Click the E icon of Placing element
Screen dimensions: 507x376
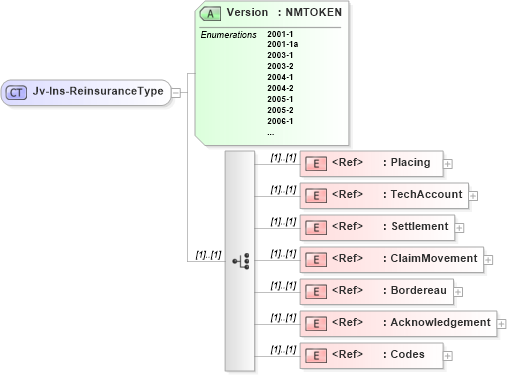[316, 164]
